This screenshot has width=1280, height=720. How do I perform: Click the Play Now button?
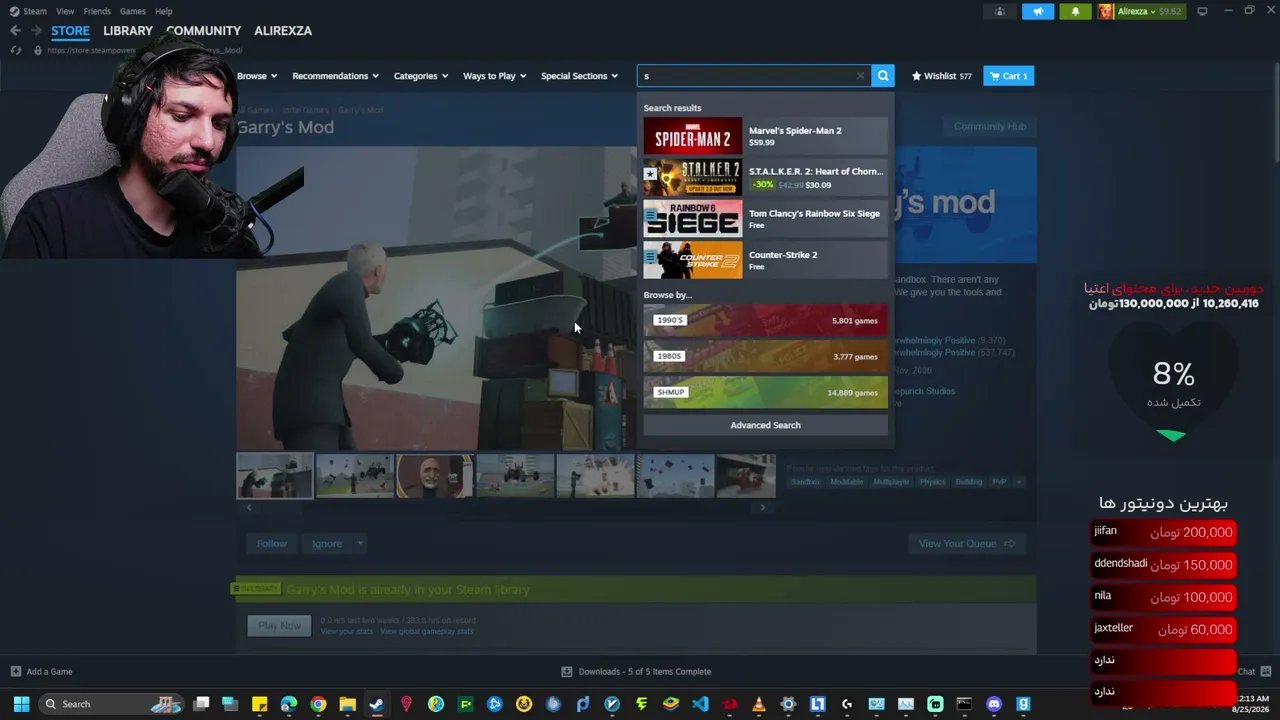click(x=279, y=626)
